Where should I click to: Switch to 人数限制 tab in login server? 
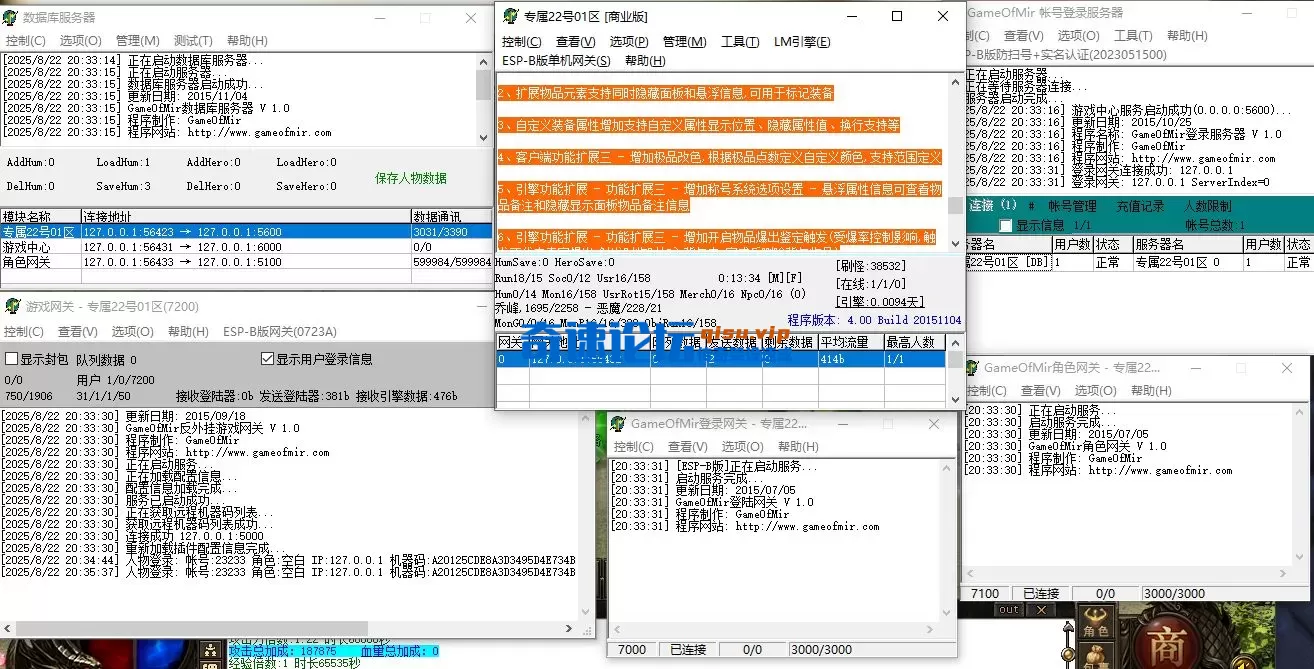coord(1209,206)
